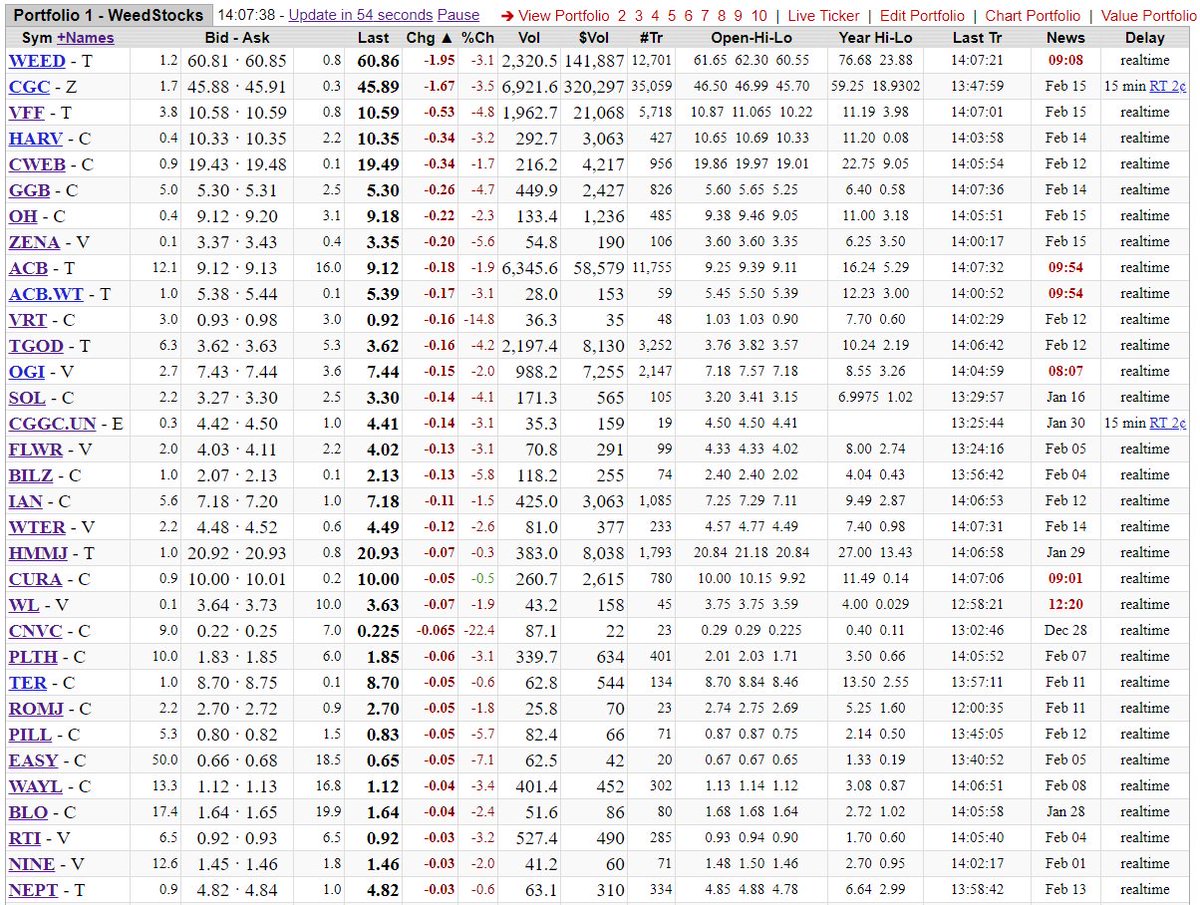Open the VFF symbol link
The width and height of the screenshot is (1200, 905).
[x=26, y=113]
